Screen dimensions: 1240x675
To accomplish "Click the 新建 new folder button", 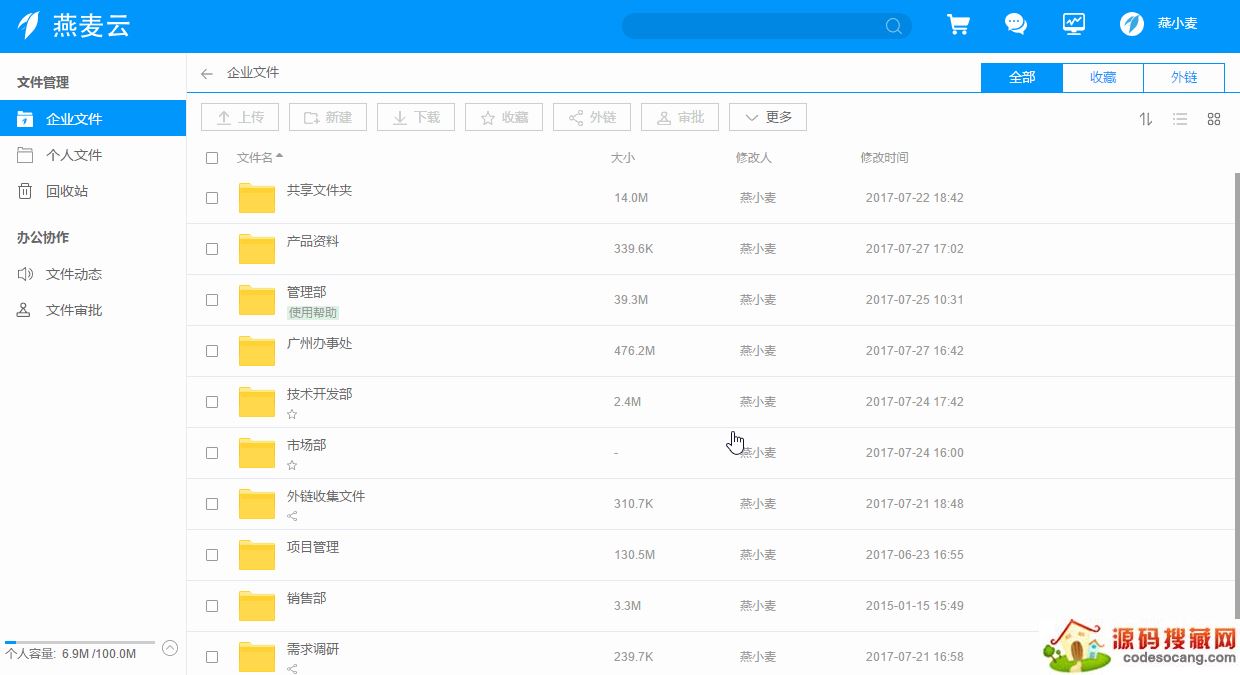I will coord(328,117).
